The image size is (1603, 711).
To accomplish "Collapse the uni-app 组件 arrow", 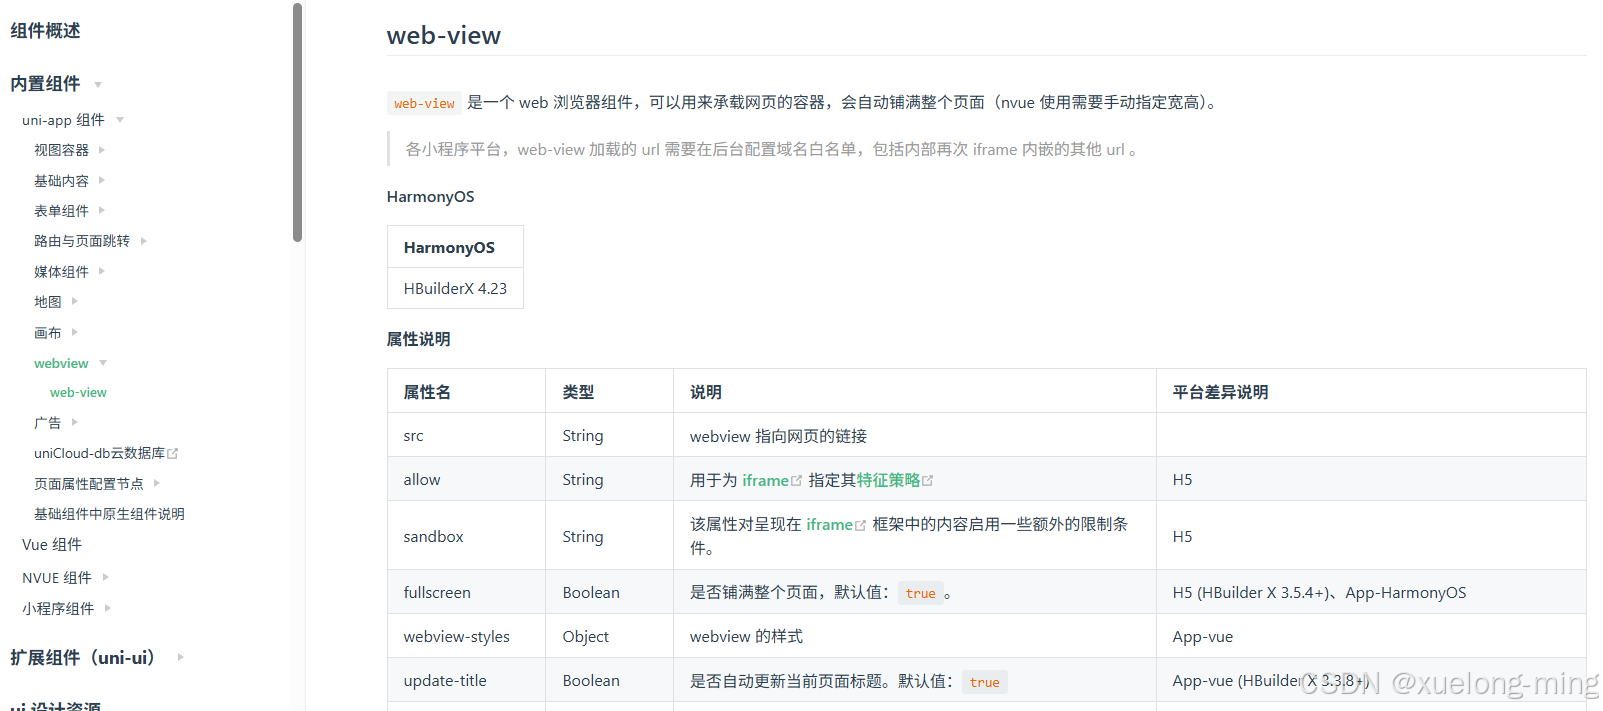I will pos(120,120).
